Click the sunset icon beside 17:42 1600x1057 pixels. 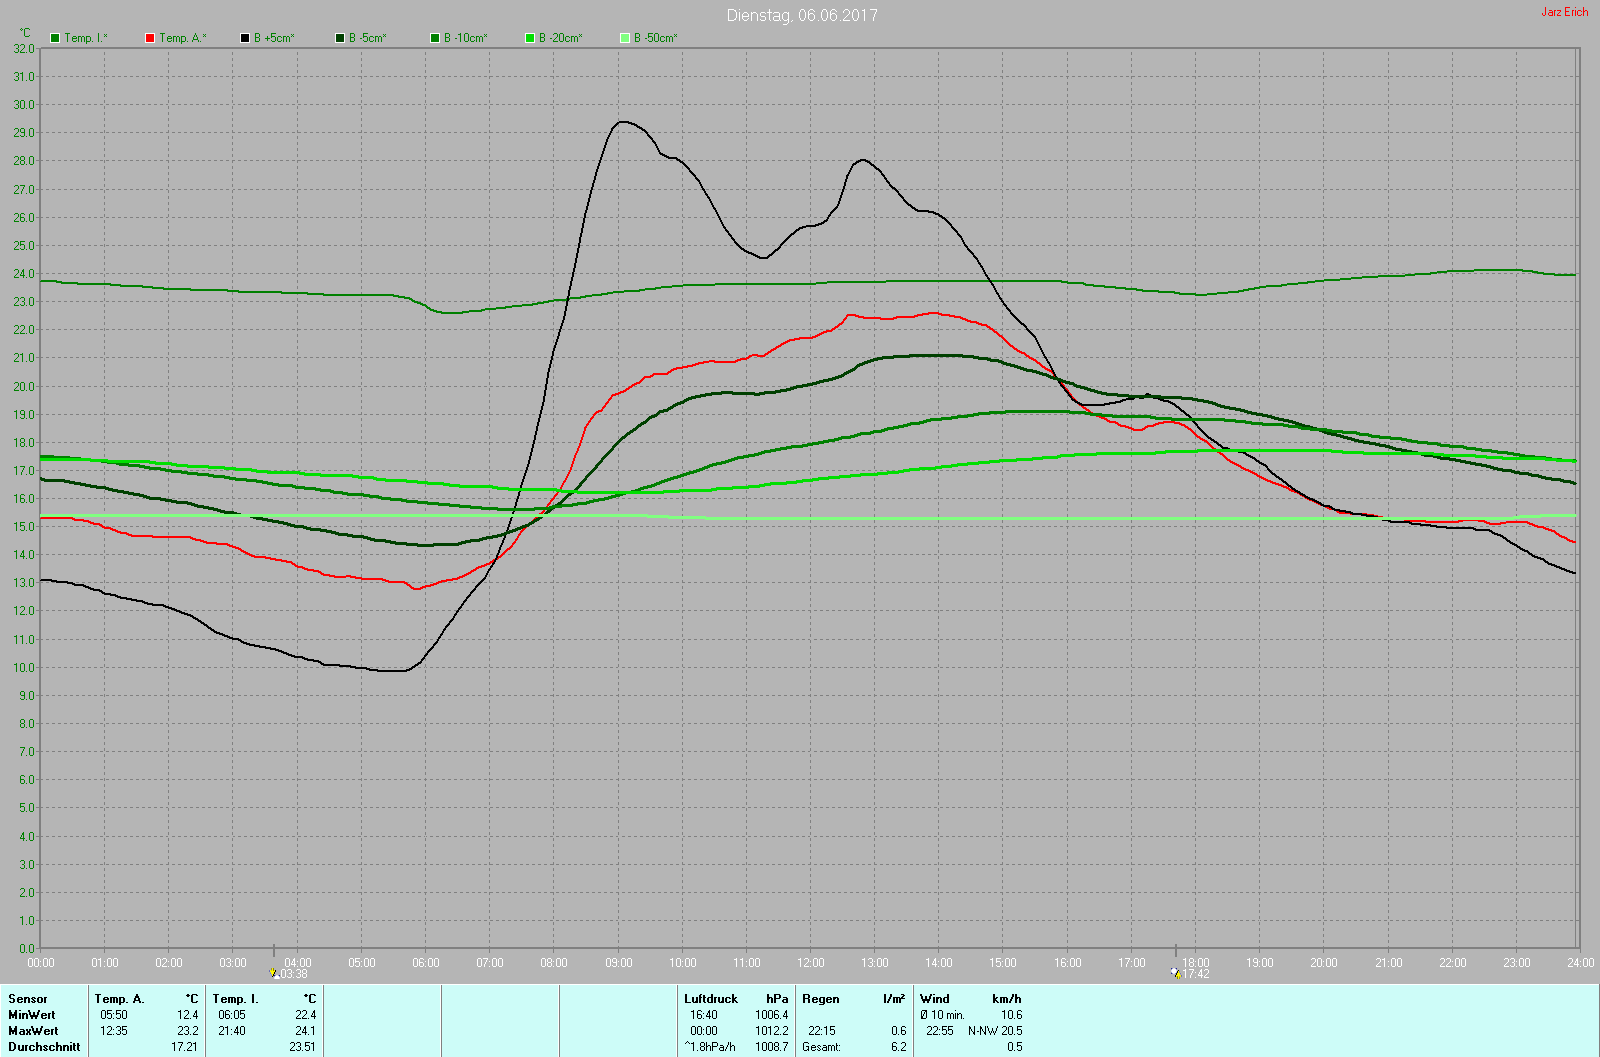pyautogui.click(x=1176, y=973)
